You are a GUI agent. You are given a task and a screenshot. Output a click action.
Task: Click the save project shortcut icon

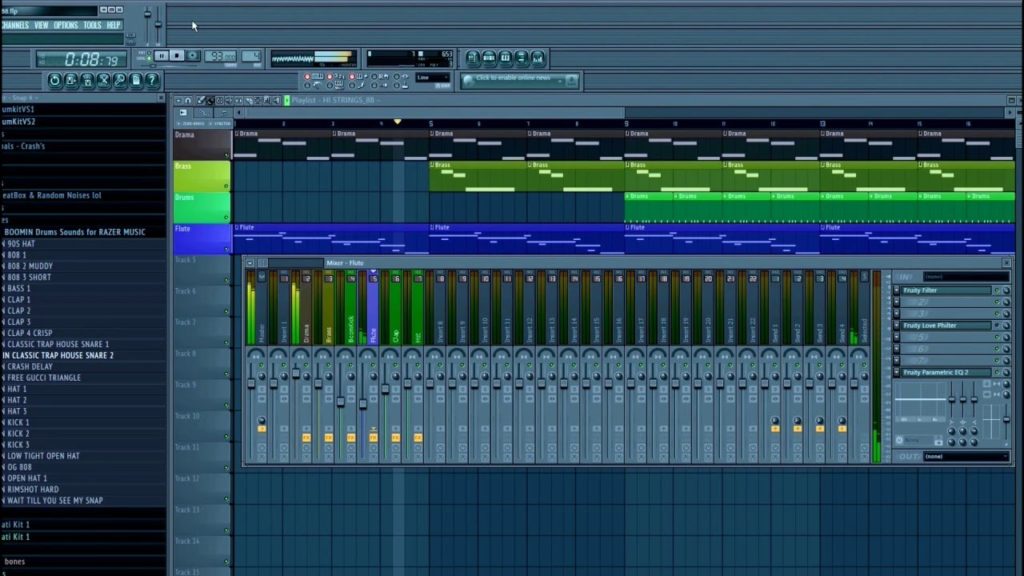tap(71, 80)
